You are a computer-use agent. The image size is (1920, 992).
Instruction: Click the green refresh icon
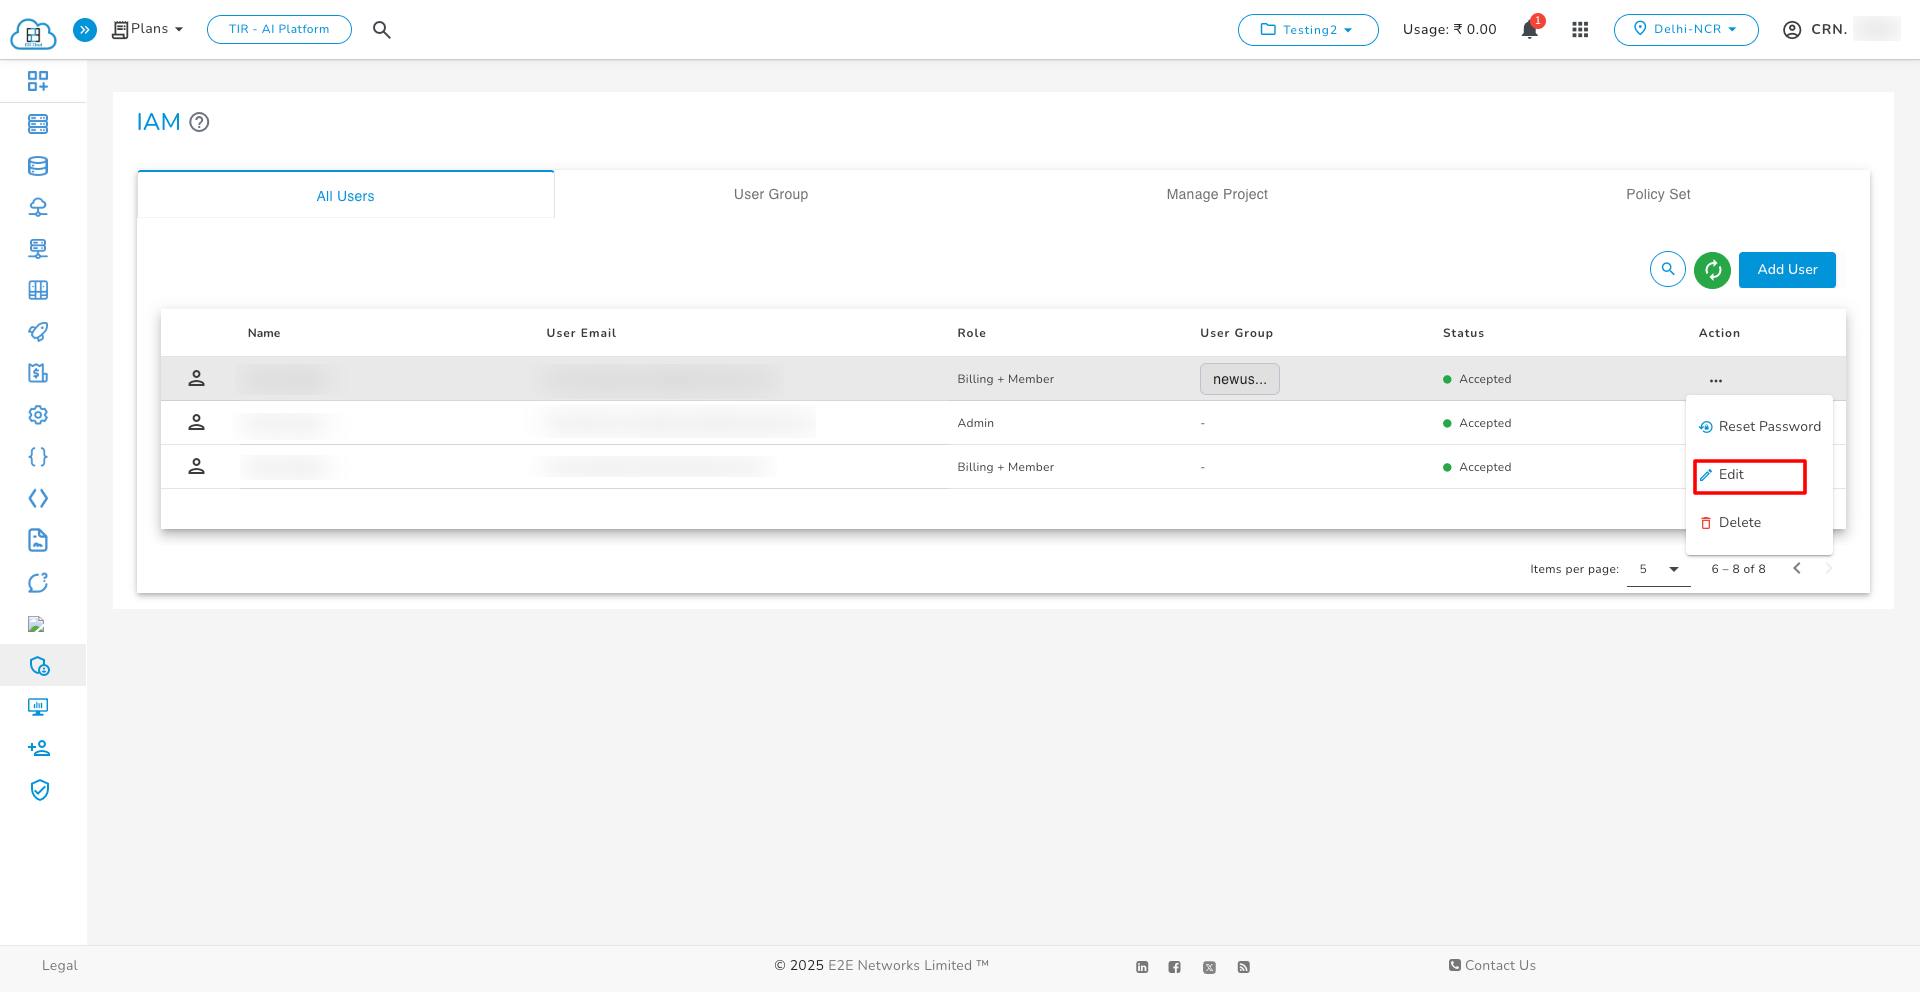coord(1712,270)
